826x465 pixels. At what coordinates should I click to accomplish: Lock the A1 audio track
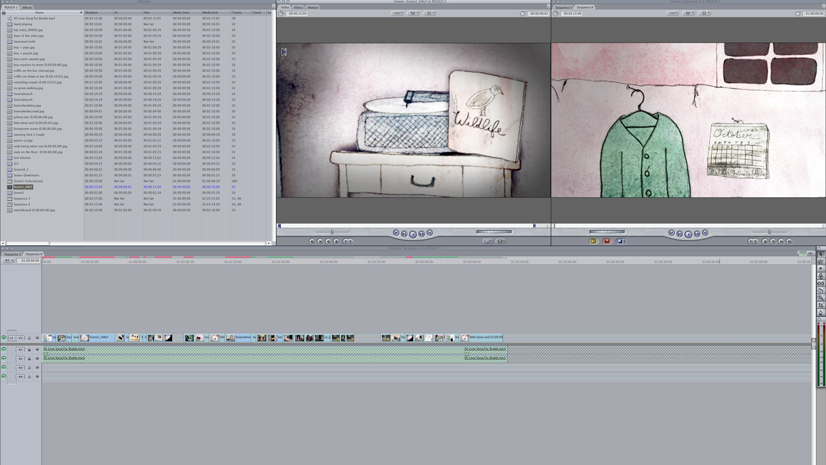[x=30, y=350]
